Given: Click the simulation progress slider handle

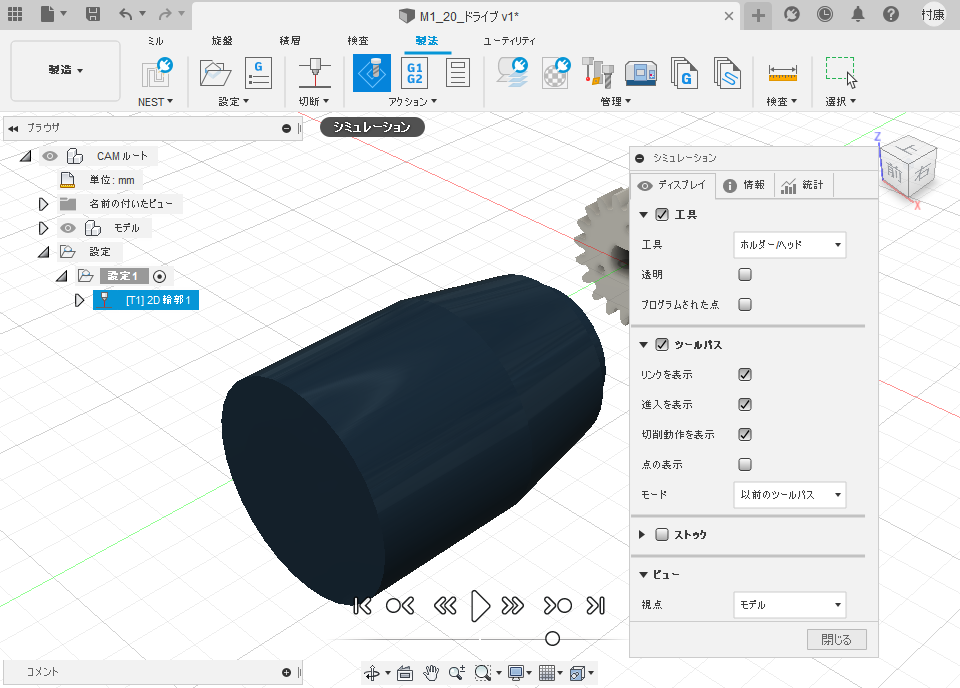Looking at the screenshot, I should pyautogui.click(x=552, y=638).
